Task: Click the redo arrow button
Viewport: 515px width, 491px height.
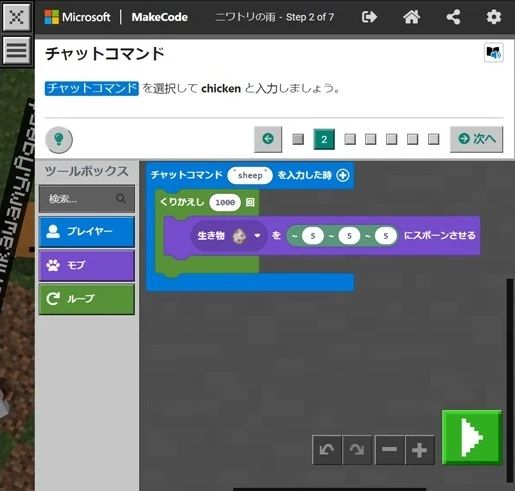Action: (357, 450)
